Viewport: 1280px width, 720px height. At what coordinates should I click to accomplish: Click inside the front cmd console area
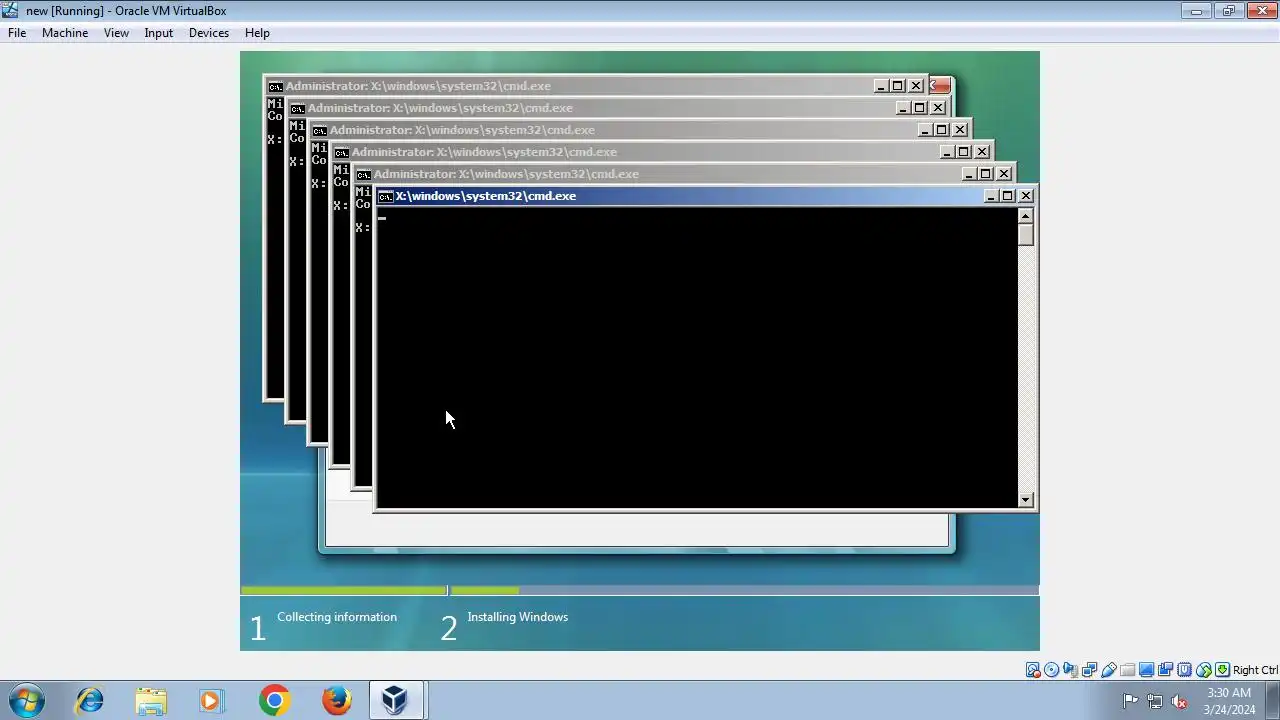click(697, 358)
